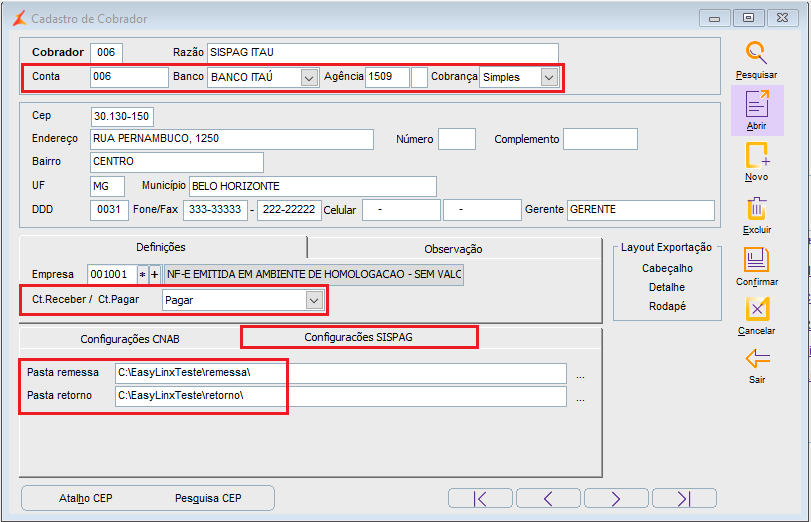The image size is (811, 522).
Task: Click the first Celular field
Action: pos(401,210)
